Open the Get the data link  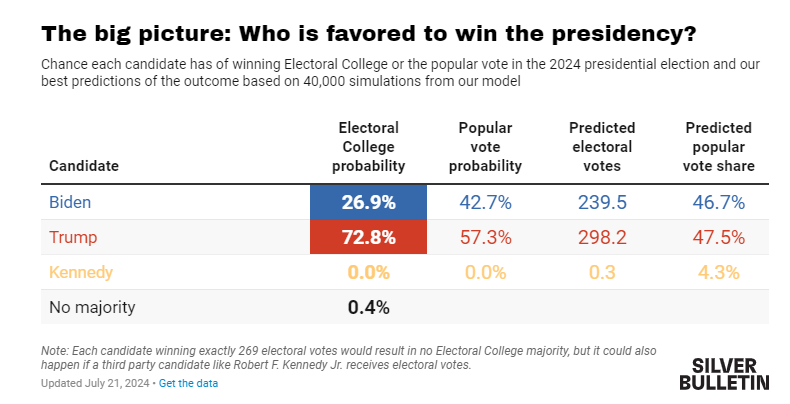[x=188, y=383]
